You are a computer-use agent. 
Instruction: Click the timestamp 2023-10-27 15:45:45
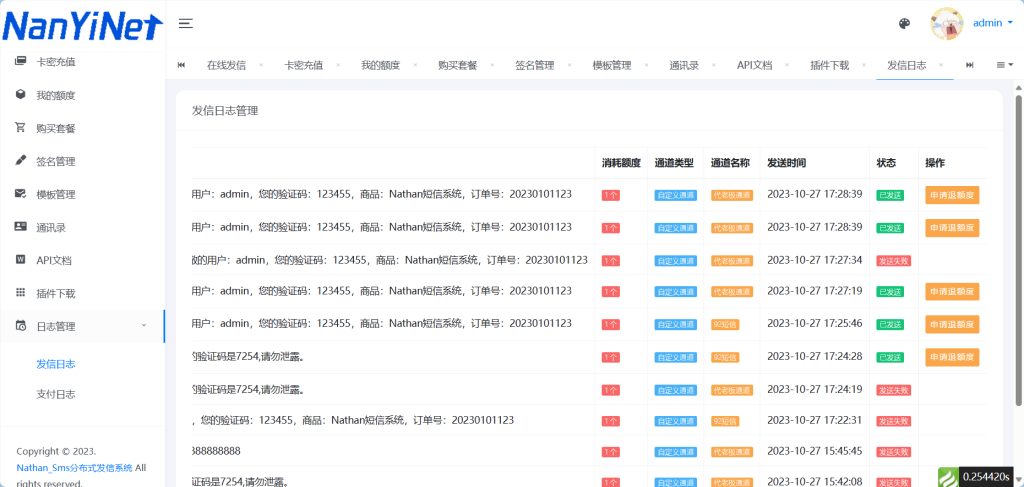click(x=814, y=451)
